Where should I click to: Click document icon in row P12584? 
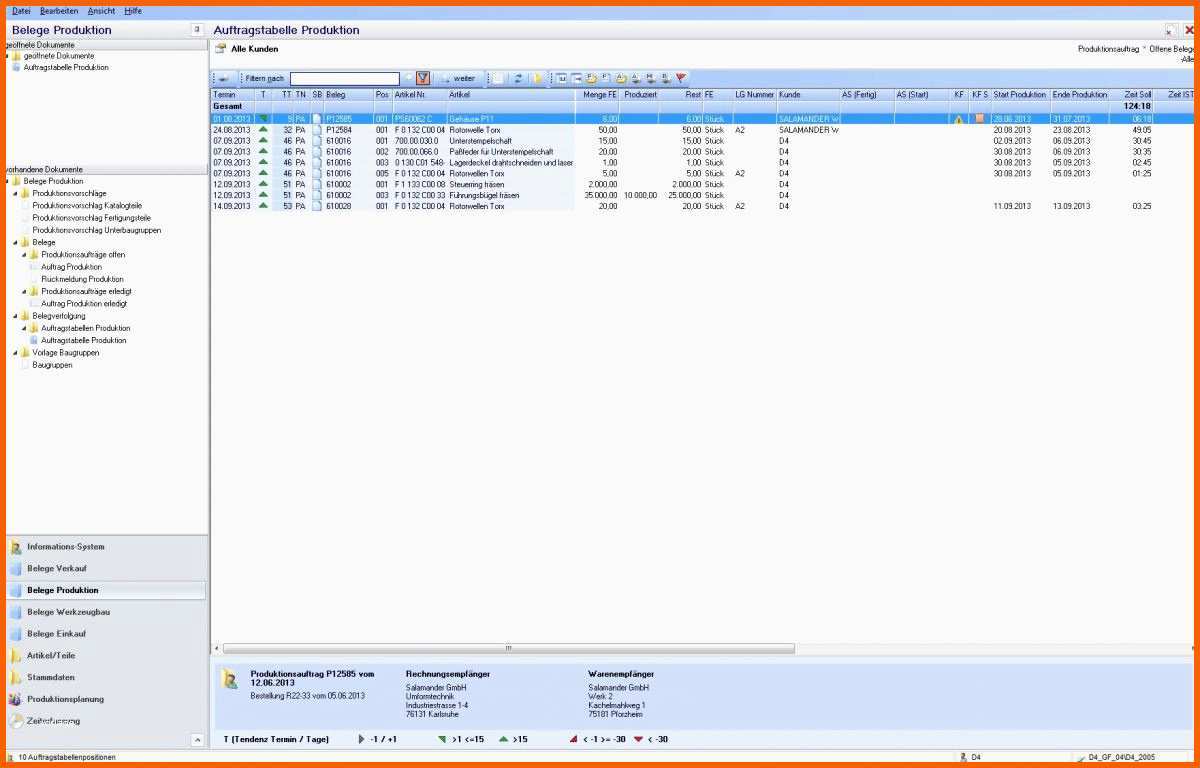point(317,130)
